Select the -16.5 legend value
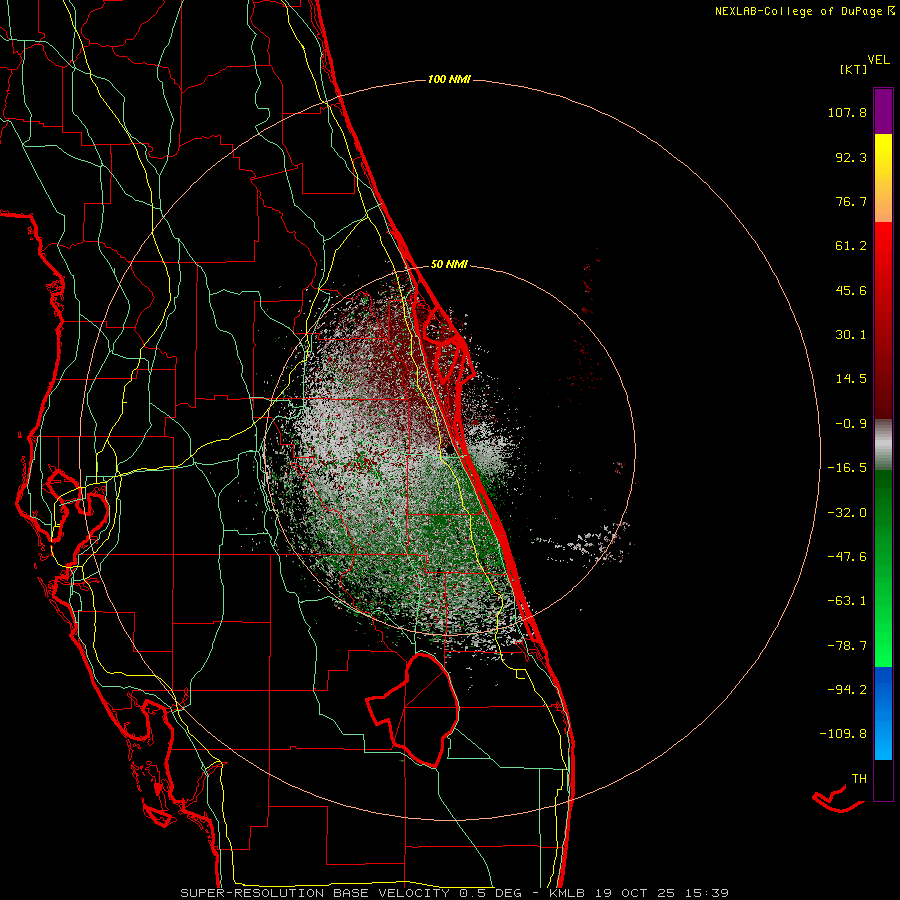 [x=847, y=468]
